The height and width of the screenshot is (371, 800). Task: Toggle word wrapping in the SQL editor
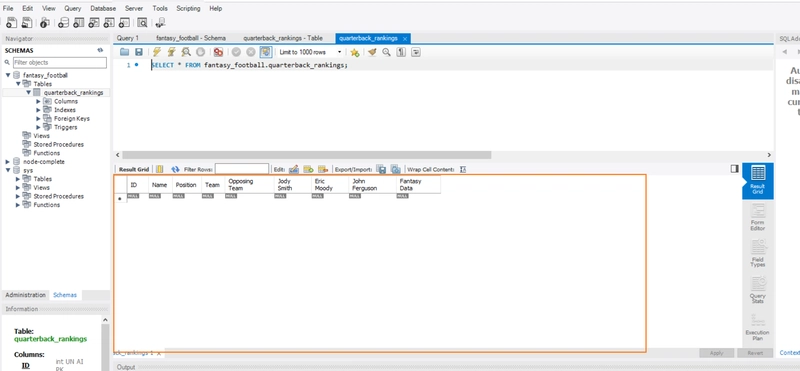point(416,52)
